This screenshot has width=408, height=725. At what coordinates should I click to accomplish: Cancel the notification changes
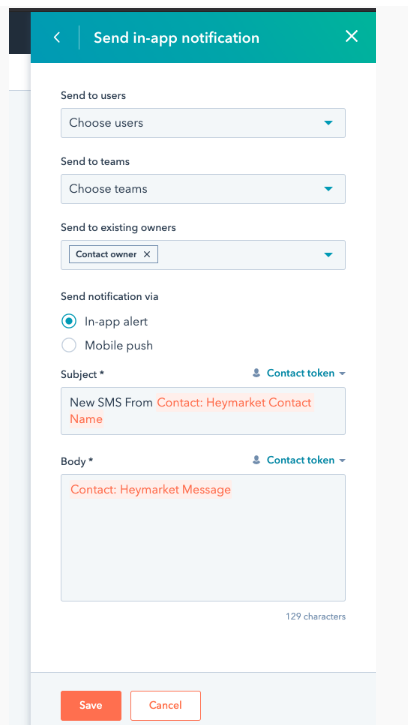click(165, 706)
